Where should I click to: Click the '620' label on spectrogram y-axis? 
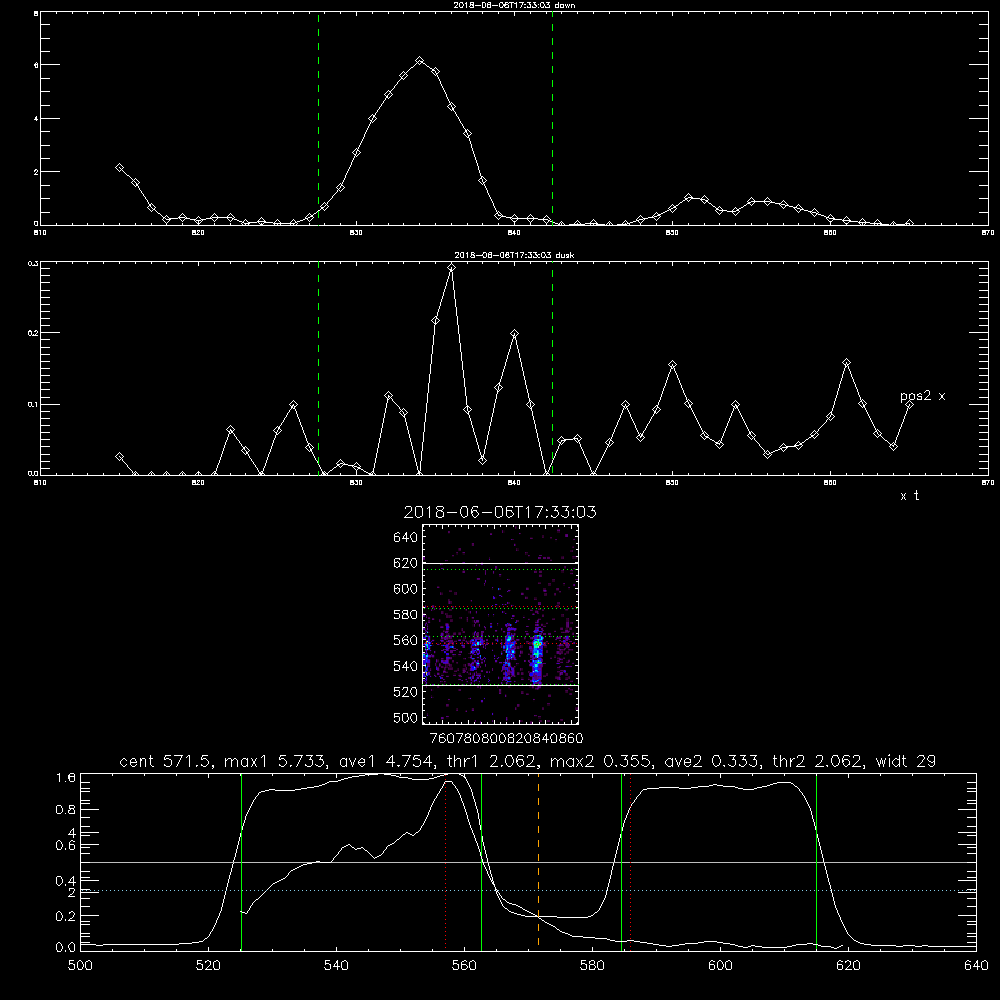(x=406, y=563)
